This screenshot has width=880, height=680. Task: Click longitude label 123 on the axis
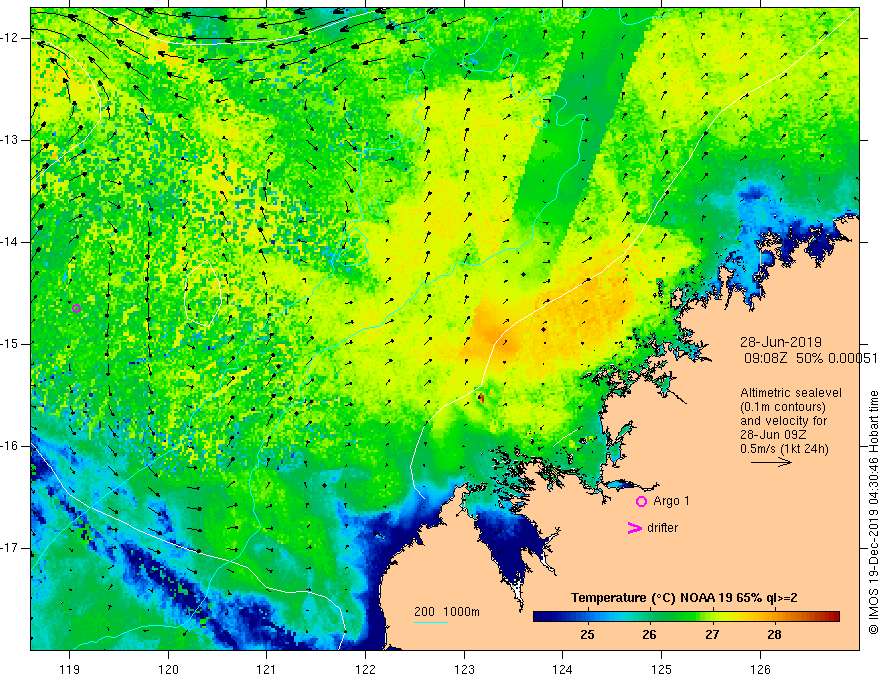[464, 669]
